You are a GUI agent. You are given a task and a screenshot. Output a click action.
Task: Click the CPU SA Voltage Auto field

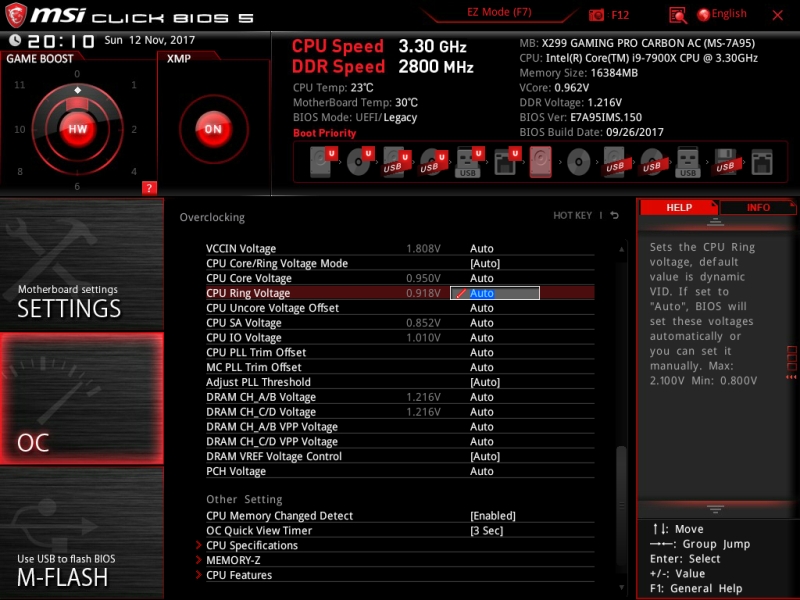[x=481, y=323]
